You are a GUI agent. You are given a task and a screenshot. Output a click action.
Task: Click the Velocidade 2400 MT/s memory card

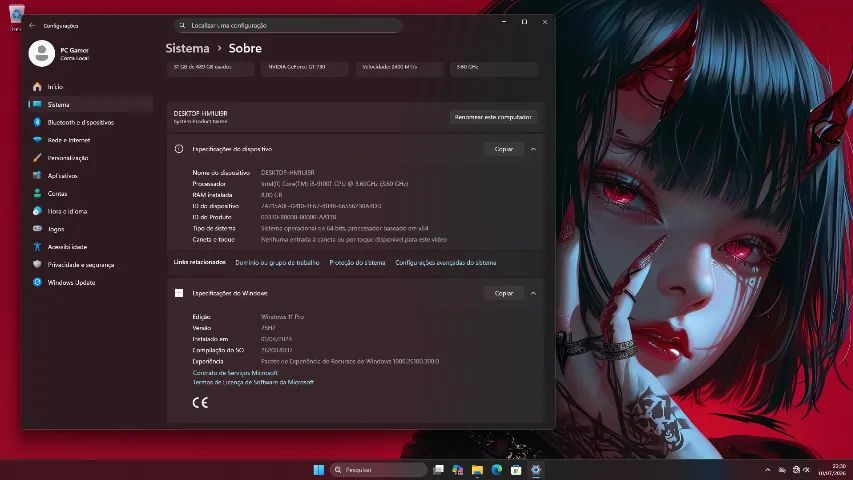pos(399,69)
